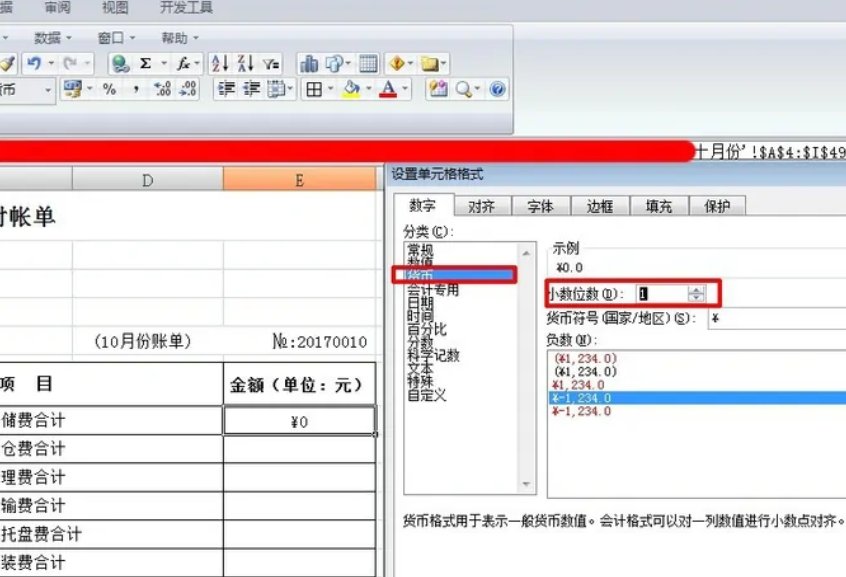Screen dimensions: 846x577
Task: Expand the AutoSum dropdown arrow
Action: tap(164, 64)
